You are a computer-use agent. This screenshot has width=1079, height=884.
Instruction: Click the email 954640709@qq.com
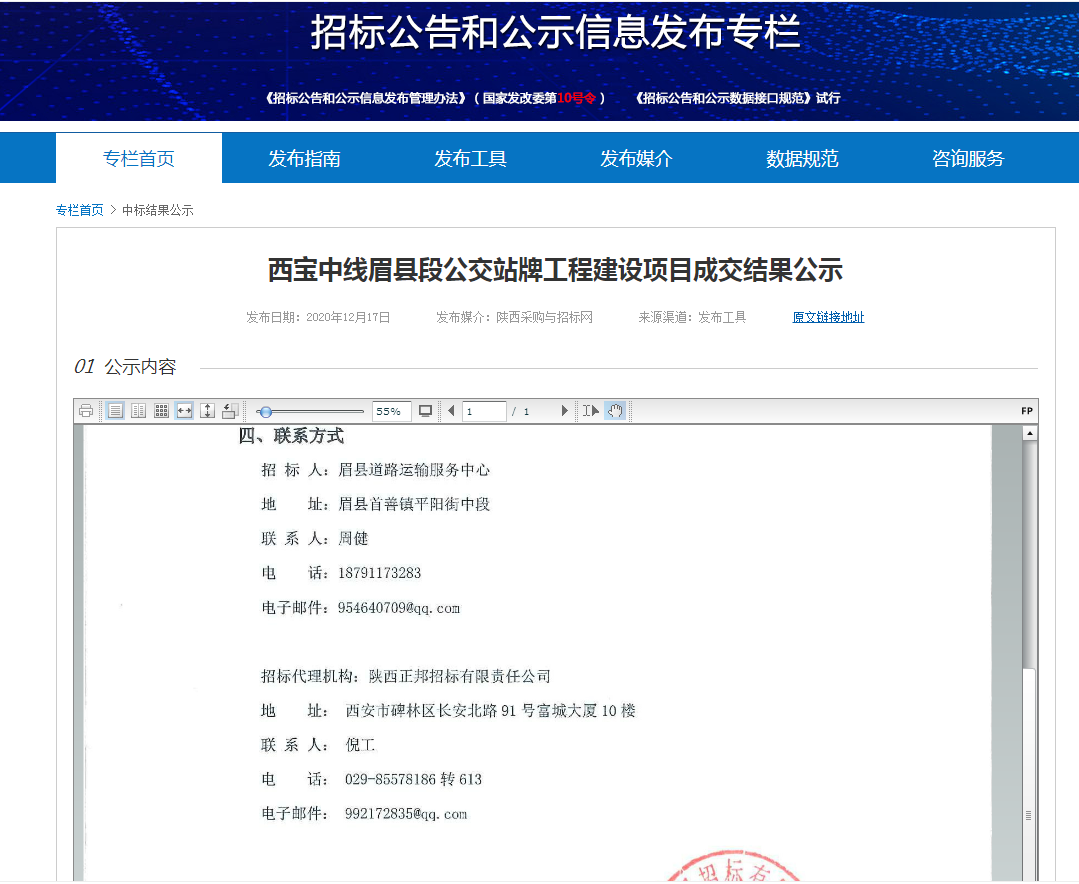[398, 607]
